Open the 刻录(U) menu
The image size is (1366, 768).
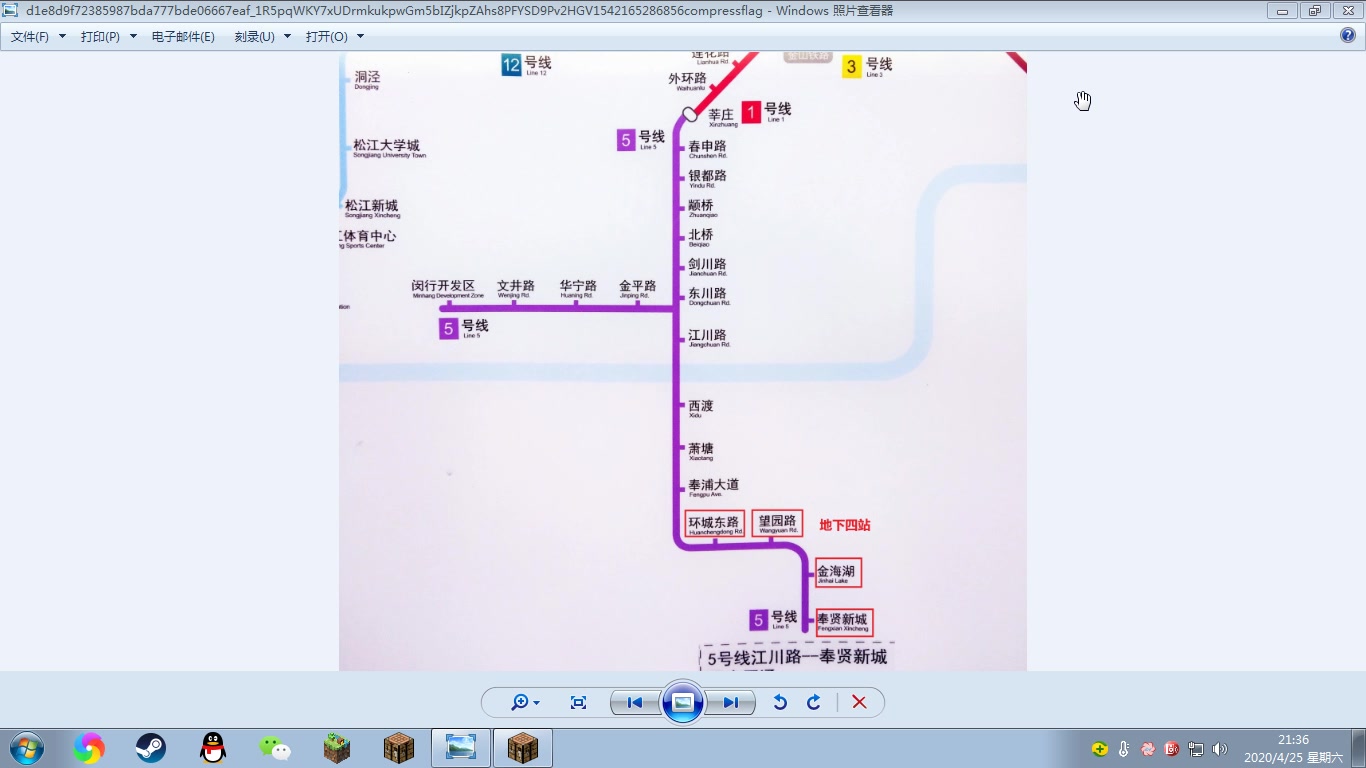[255, 36]
